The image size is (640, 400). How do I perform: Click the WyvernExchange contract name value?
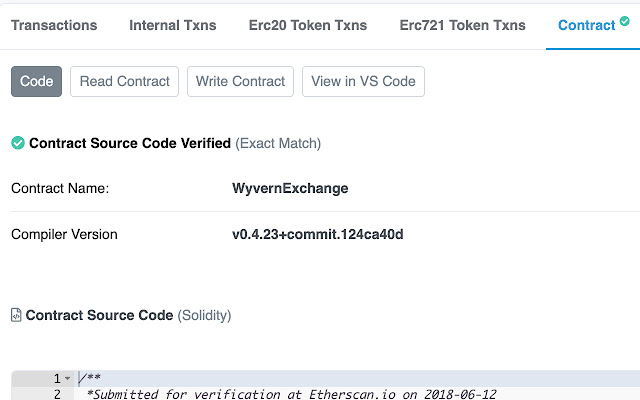pyautogui.click(x=290, y=188)
